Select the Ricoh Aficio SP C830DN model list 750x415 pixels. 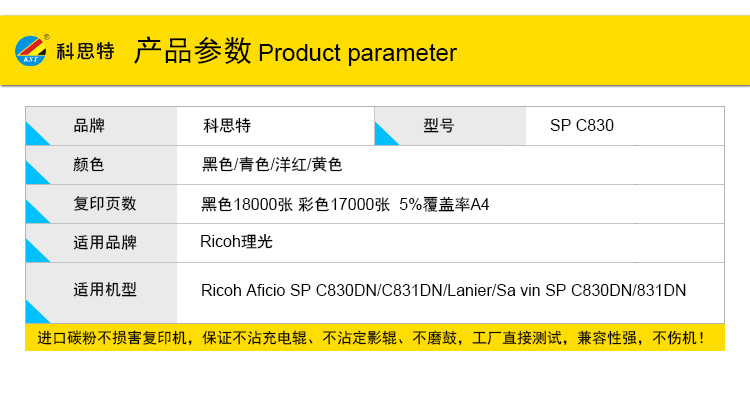443,291
